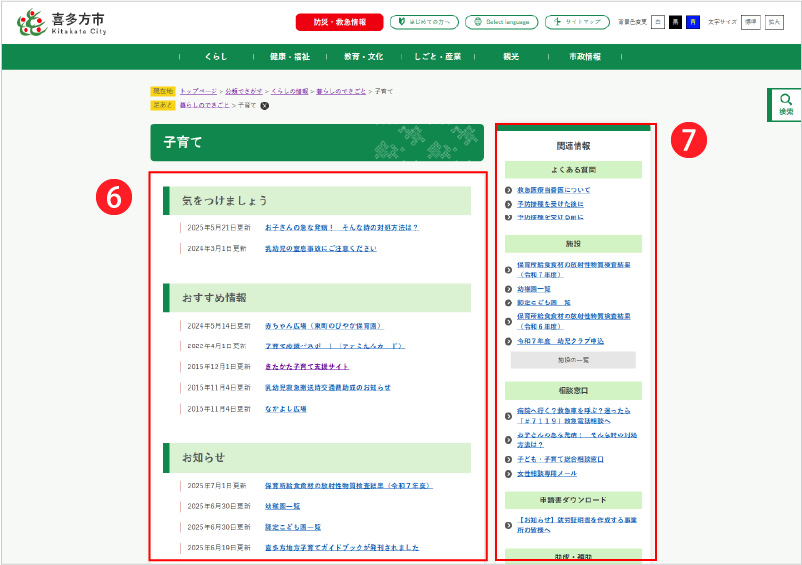Open 幼稚園一覧 link under お知らせ
The image size is (802, 565).
click(282, 506)
